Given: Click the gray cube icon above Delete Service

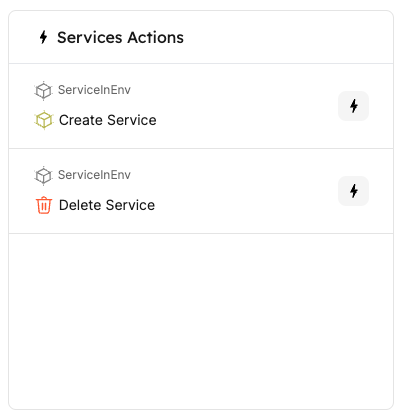Looking at the screenshot, I should pyautogui.click(x=43, y=175).
